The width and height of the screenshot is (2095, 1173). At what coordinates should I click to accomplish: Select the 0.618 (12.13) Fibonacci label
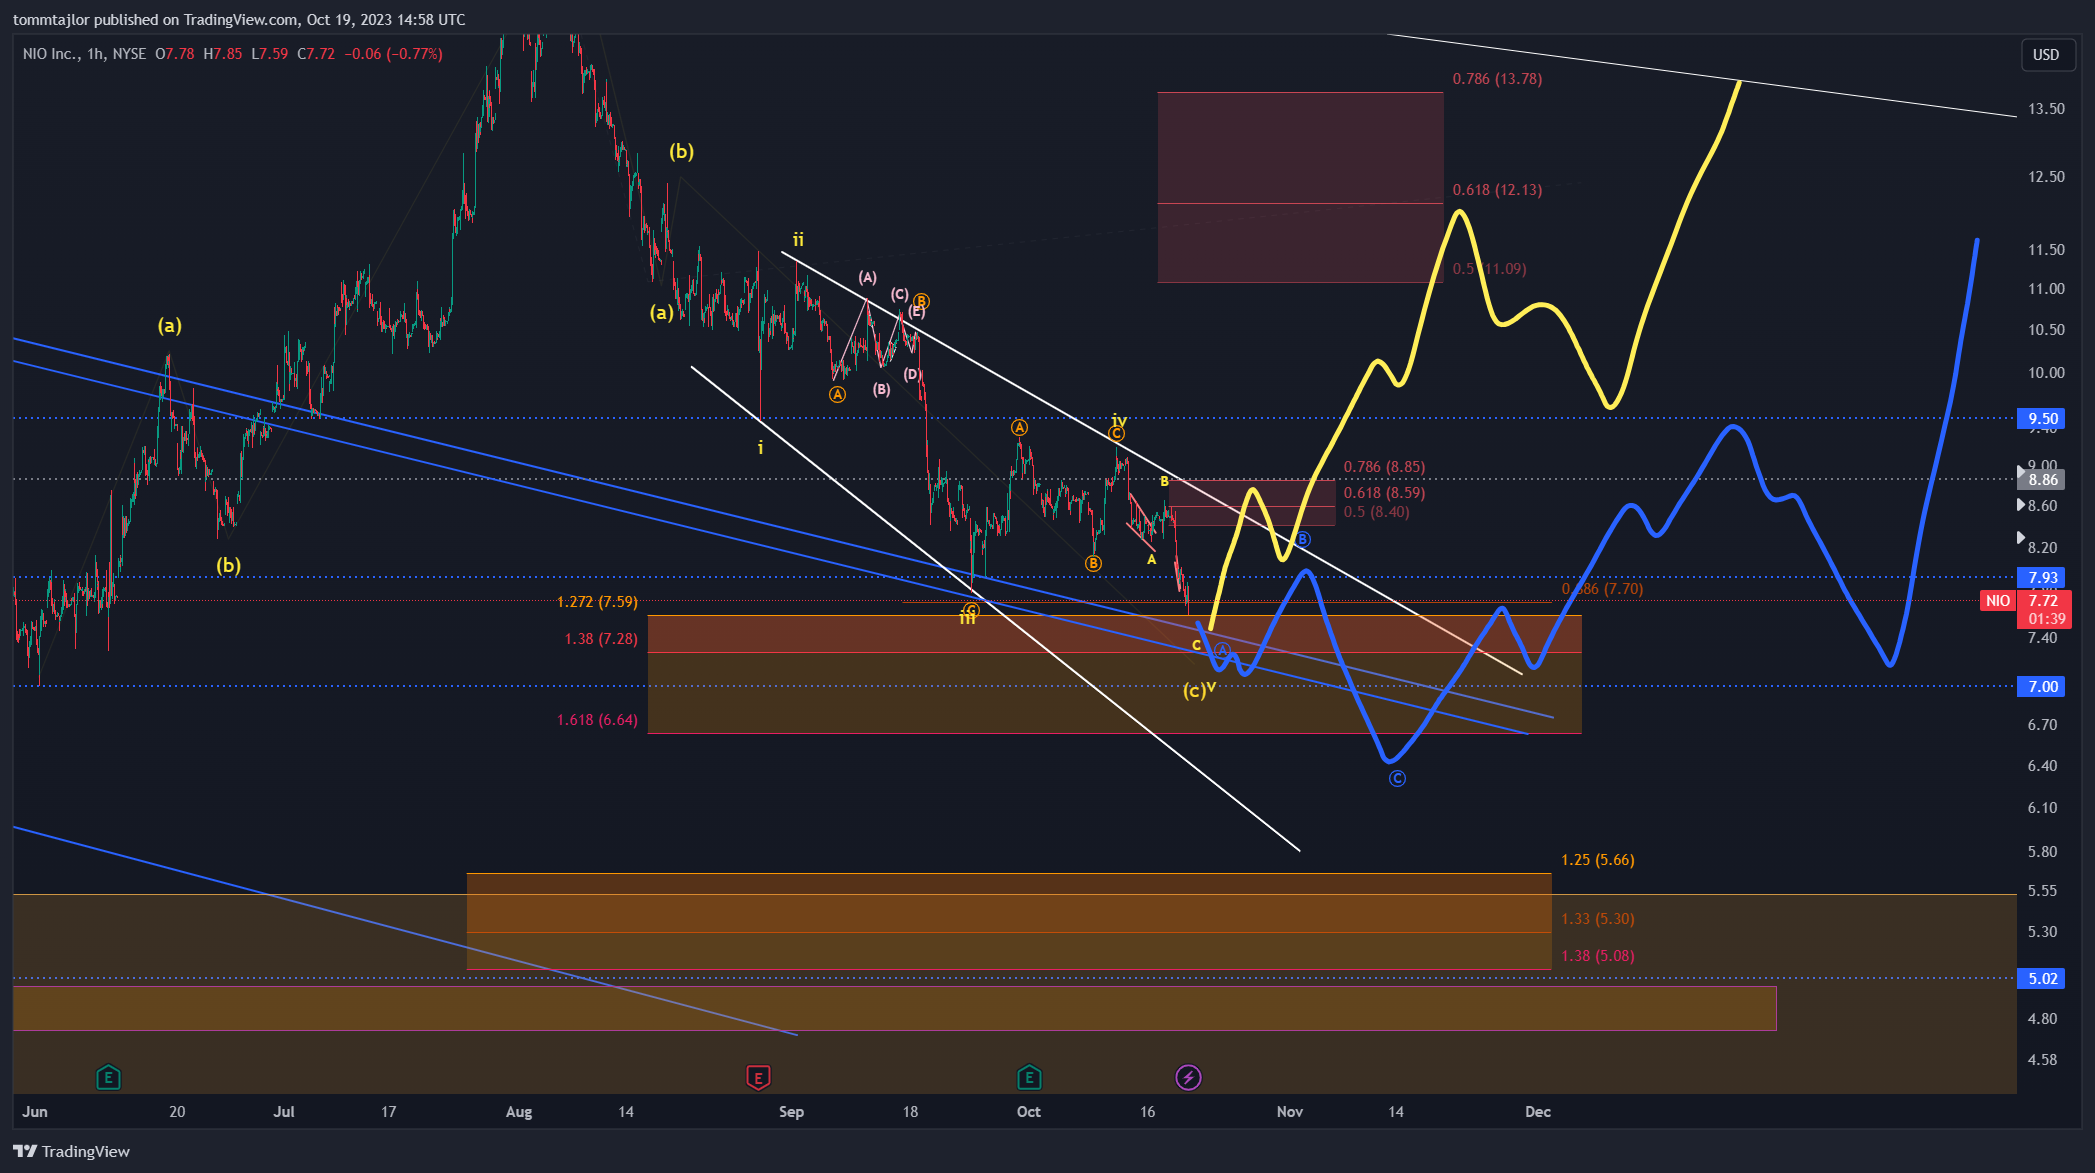(x=1497, y=190)
